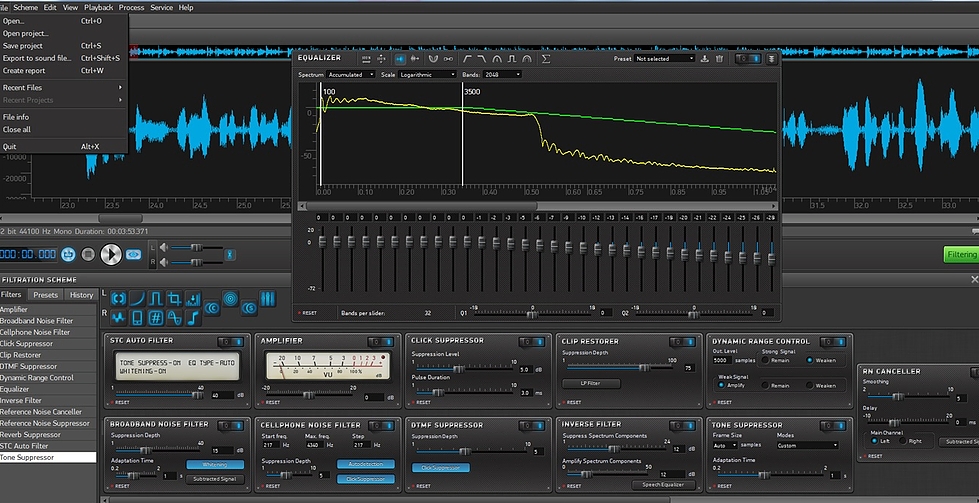The width and height of the screenshot is (979, 503).
Task: Click the right channel speaker icon
Action: point(164,261)
